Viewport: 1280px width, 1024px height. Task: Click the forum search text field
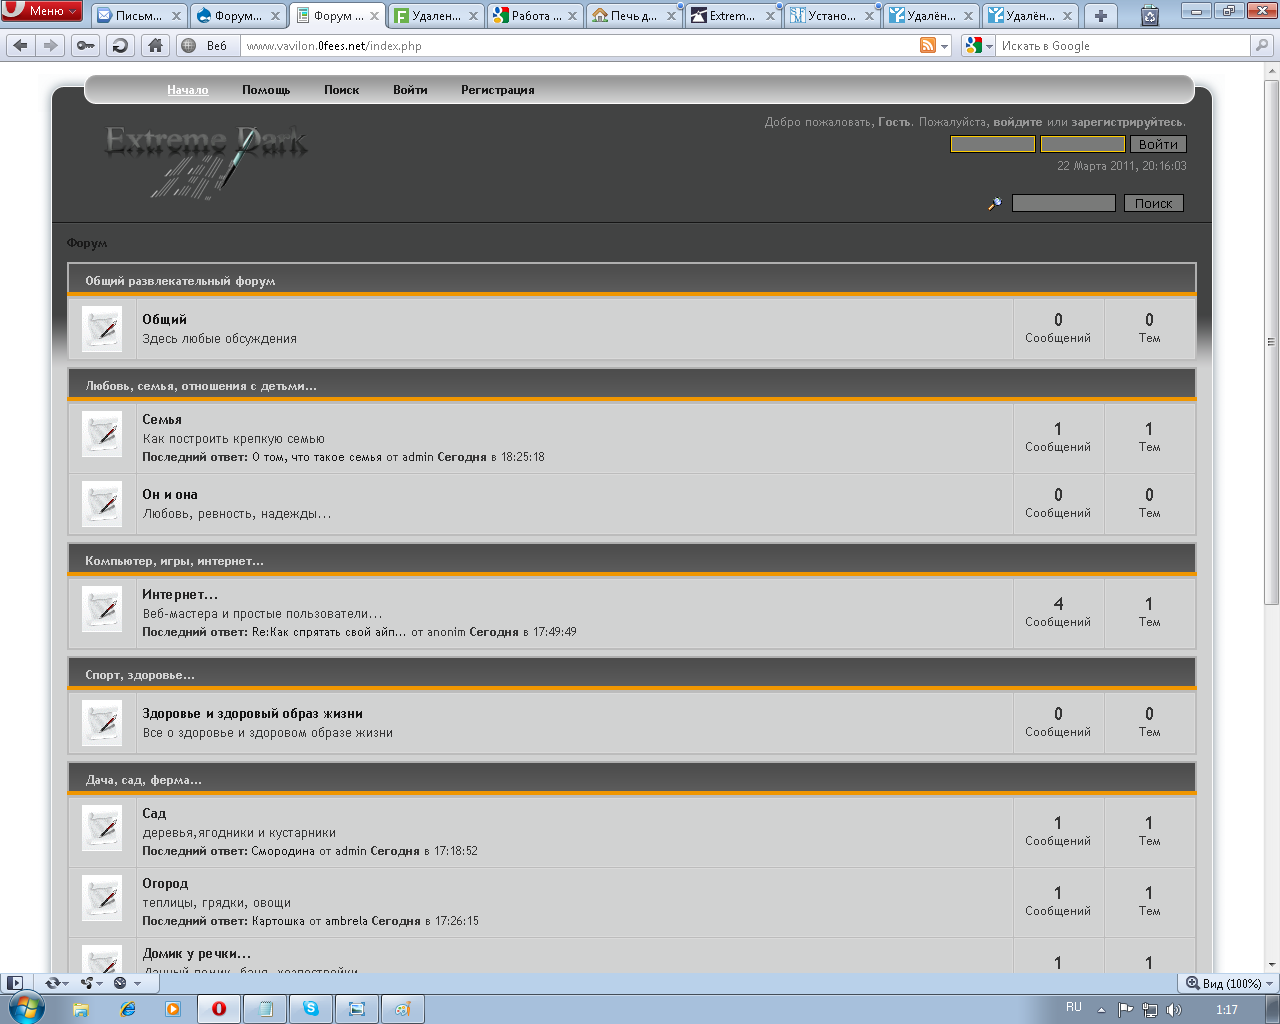pyautogui.click(x=1063, y=203)
